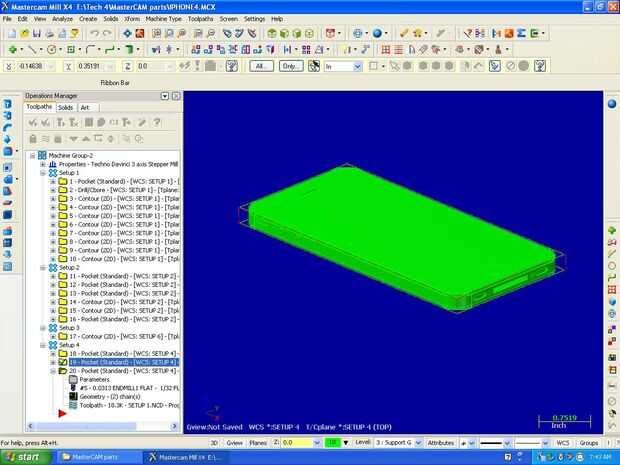Select the Fillet entities tool
The width and height of the screenshot is (620, 465).
click(90, 50)
